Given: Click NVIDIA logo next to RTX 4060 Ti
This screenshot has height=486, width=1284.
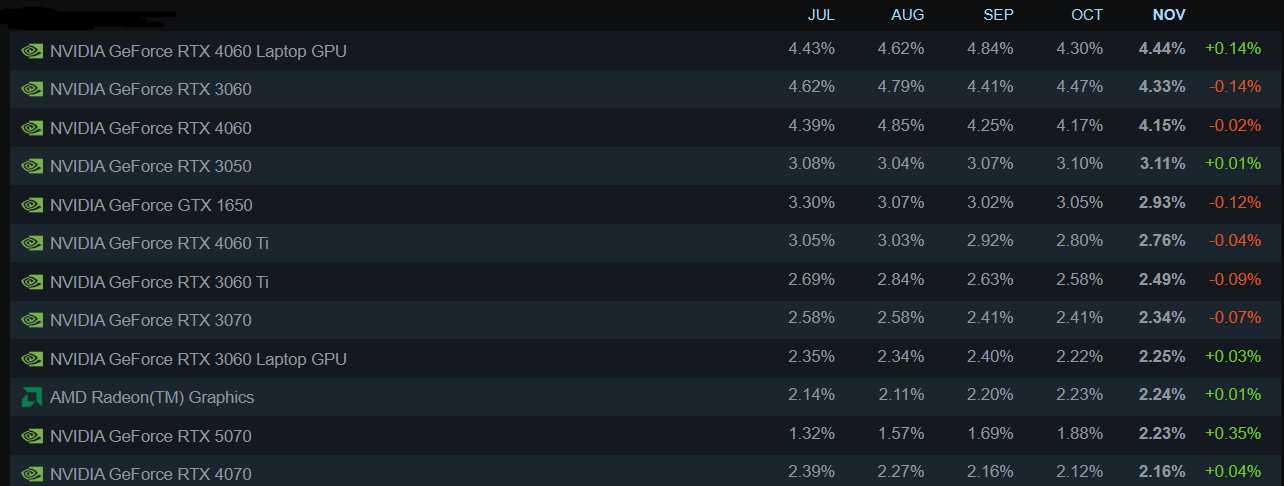Looking at the screenshot, I should 32,243.
